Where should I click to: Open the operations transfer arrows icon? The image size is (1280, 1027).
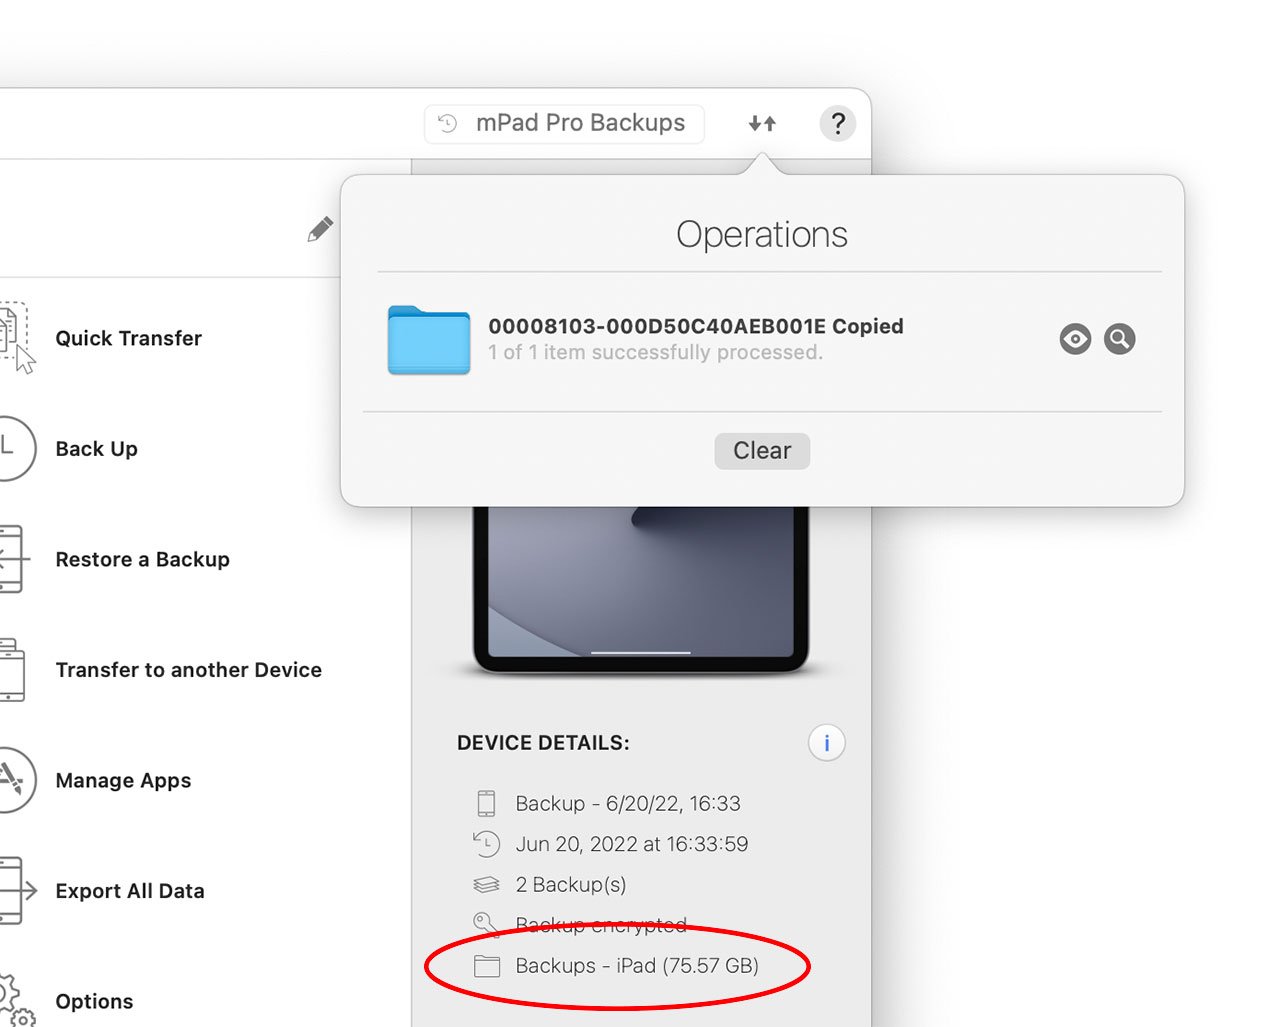[x=762, y=123]
